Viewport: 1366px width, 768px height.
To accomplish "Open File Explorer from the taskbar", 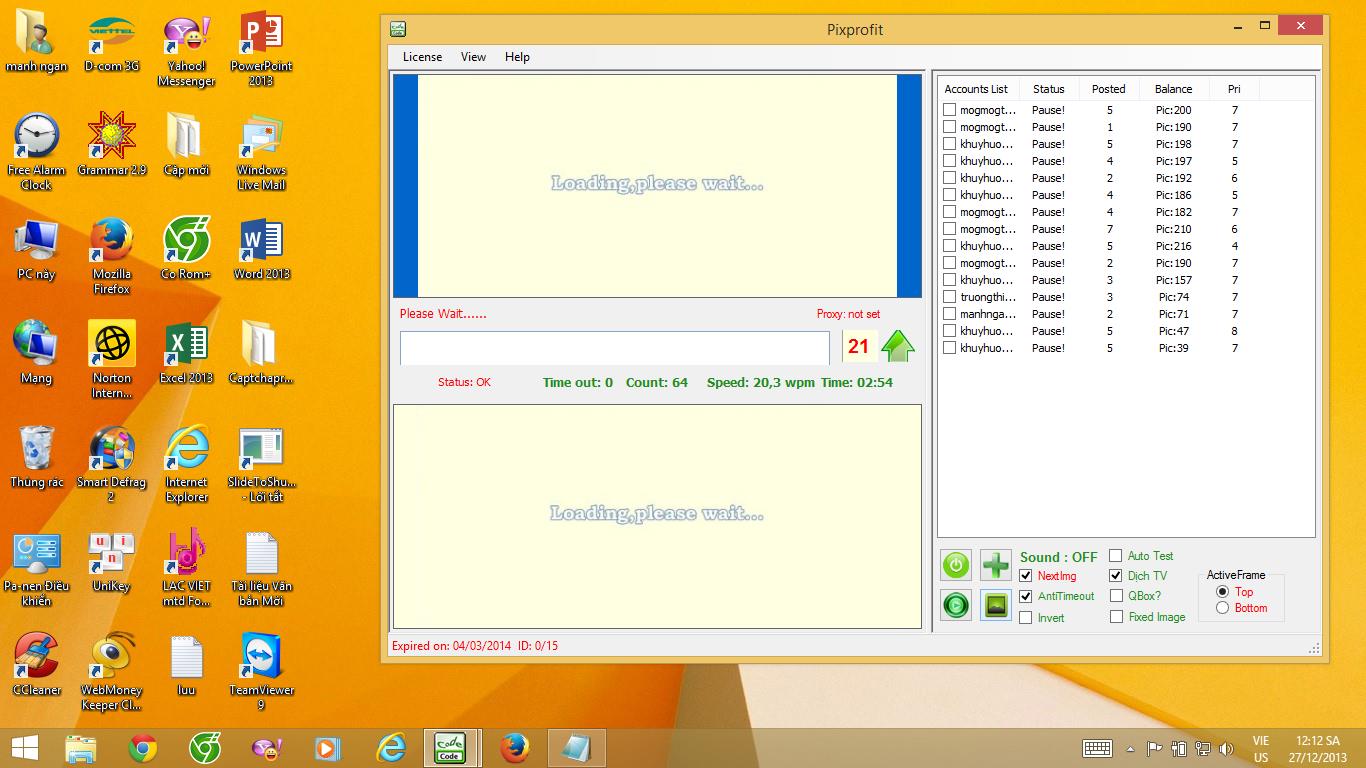I will click(81, 748).
